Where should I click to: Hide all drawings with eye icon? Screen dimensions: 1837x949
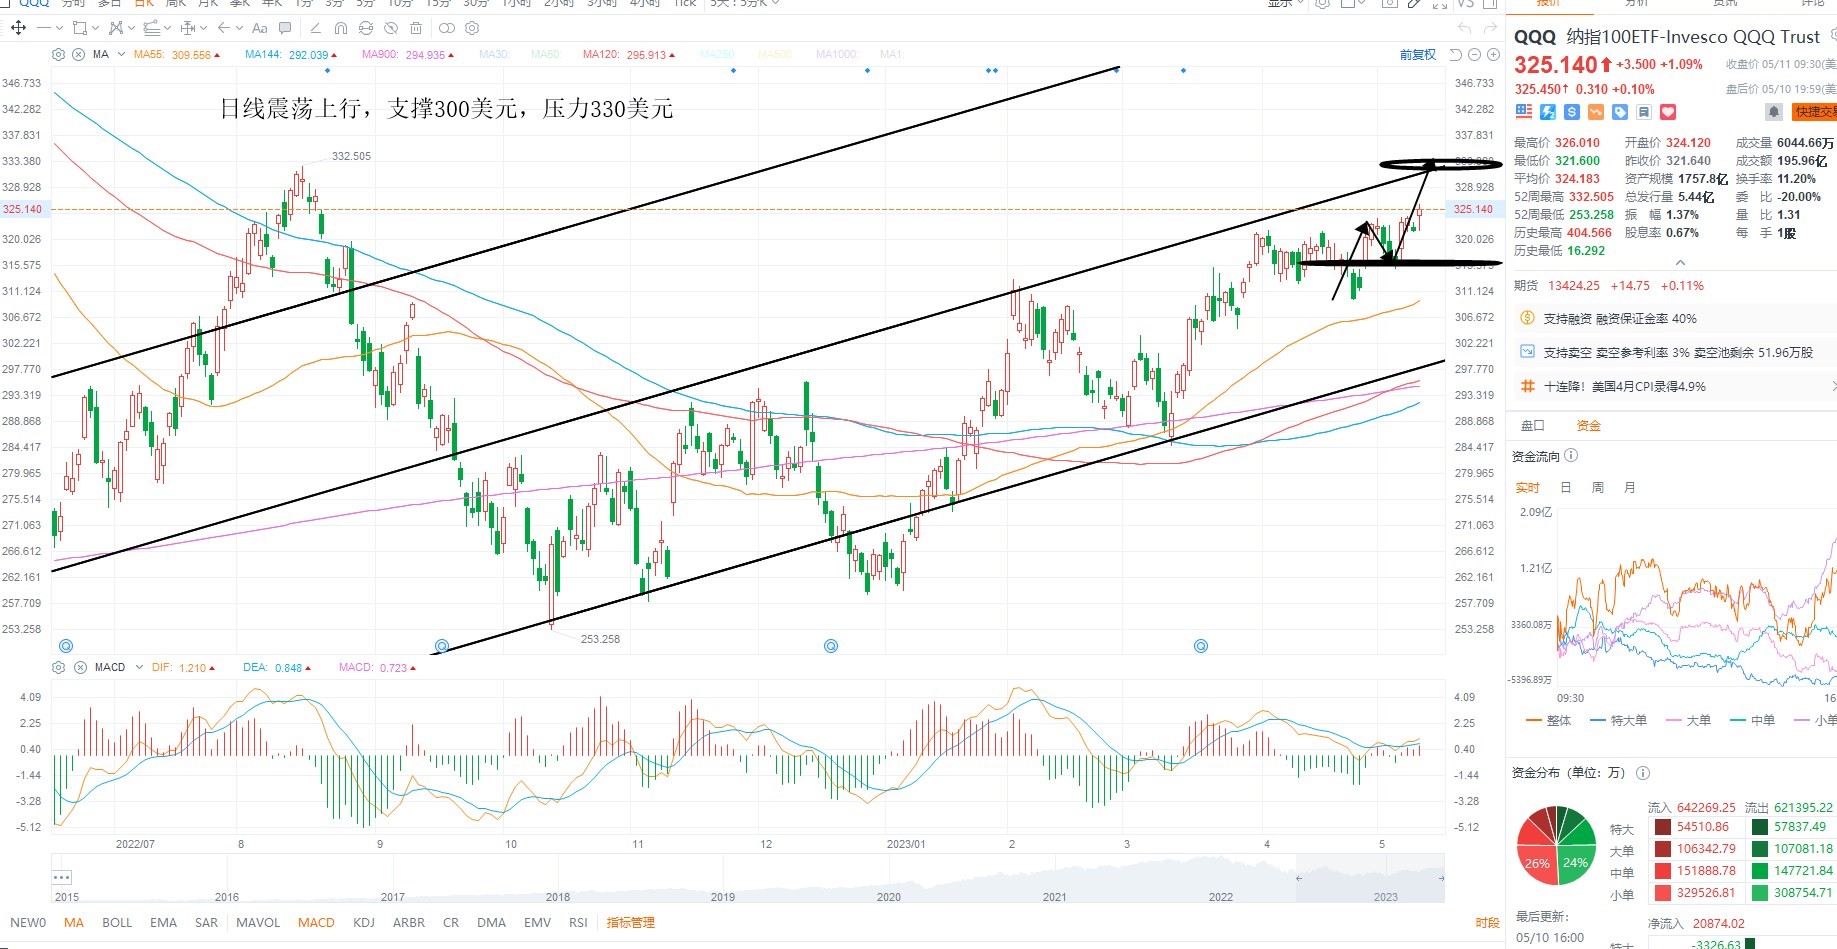[391, 28]
